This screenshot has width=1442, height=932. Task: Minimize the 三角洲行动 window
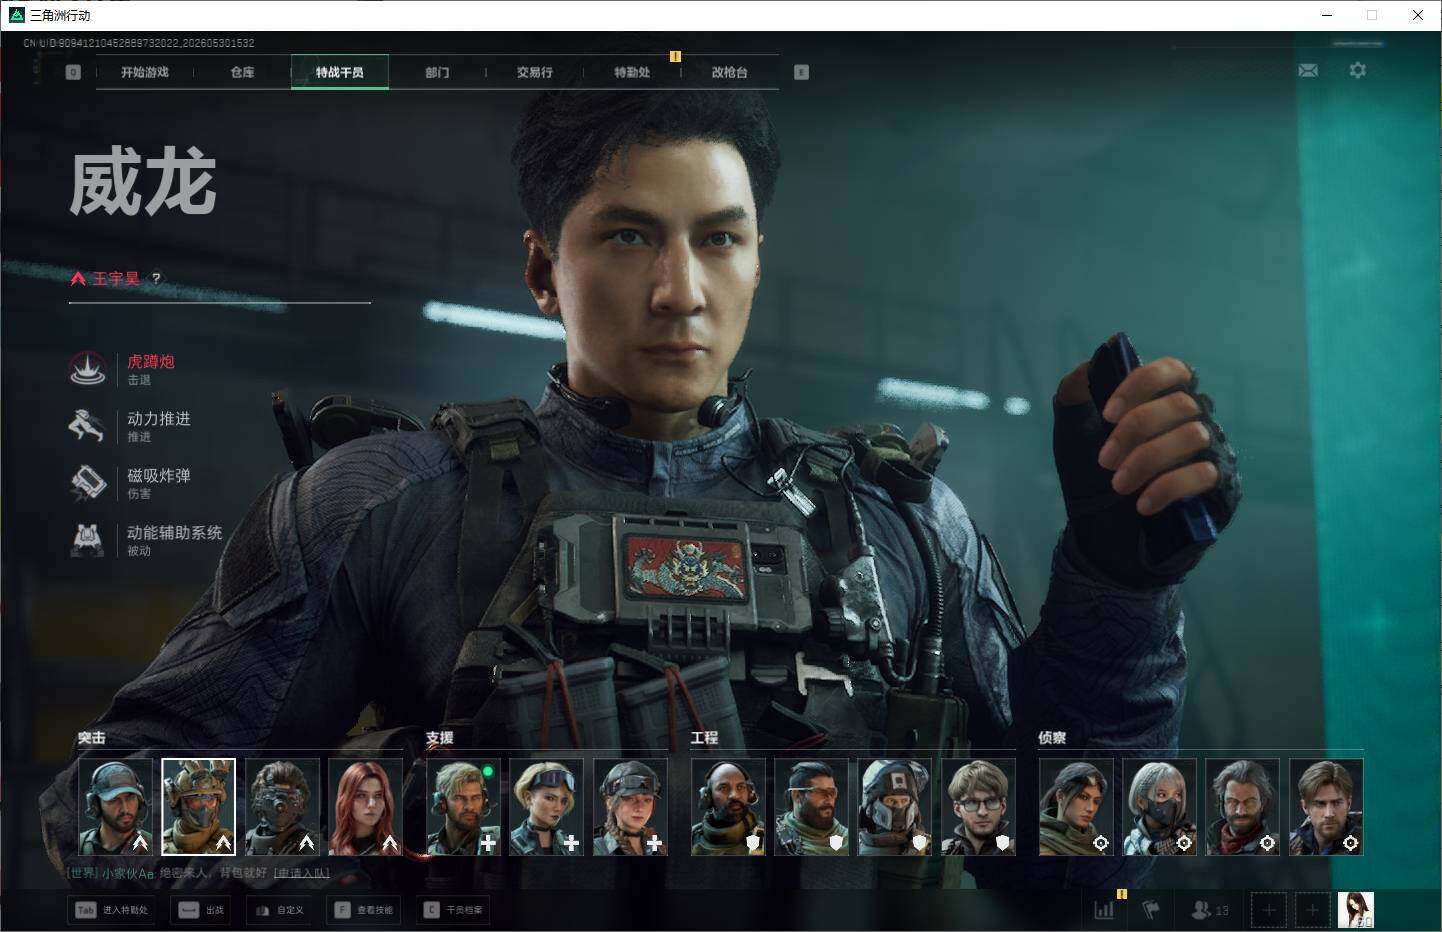(1327, 15)
